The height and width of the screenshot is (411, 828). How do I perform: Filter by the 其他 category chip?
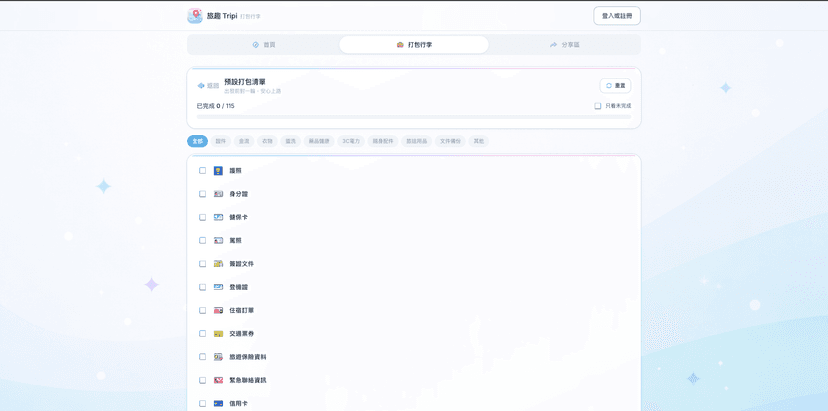[478, 141]
